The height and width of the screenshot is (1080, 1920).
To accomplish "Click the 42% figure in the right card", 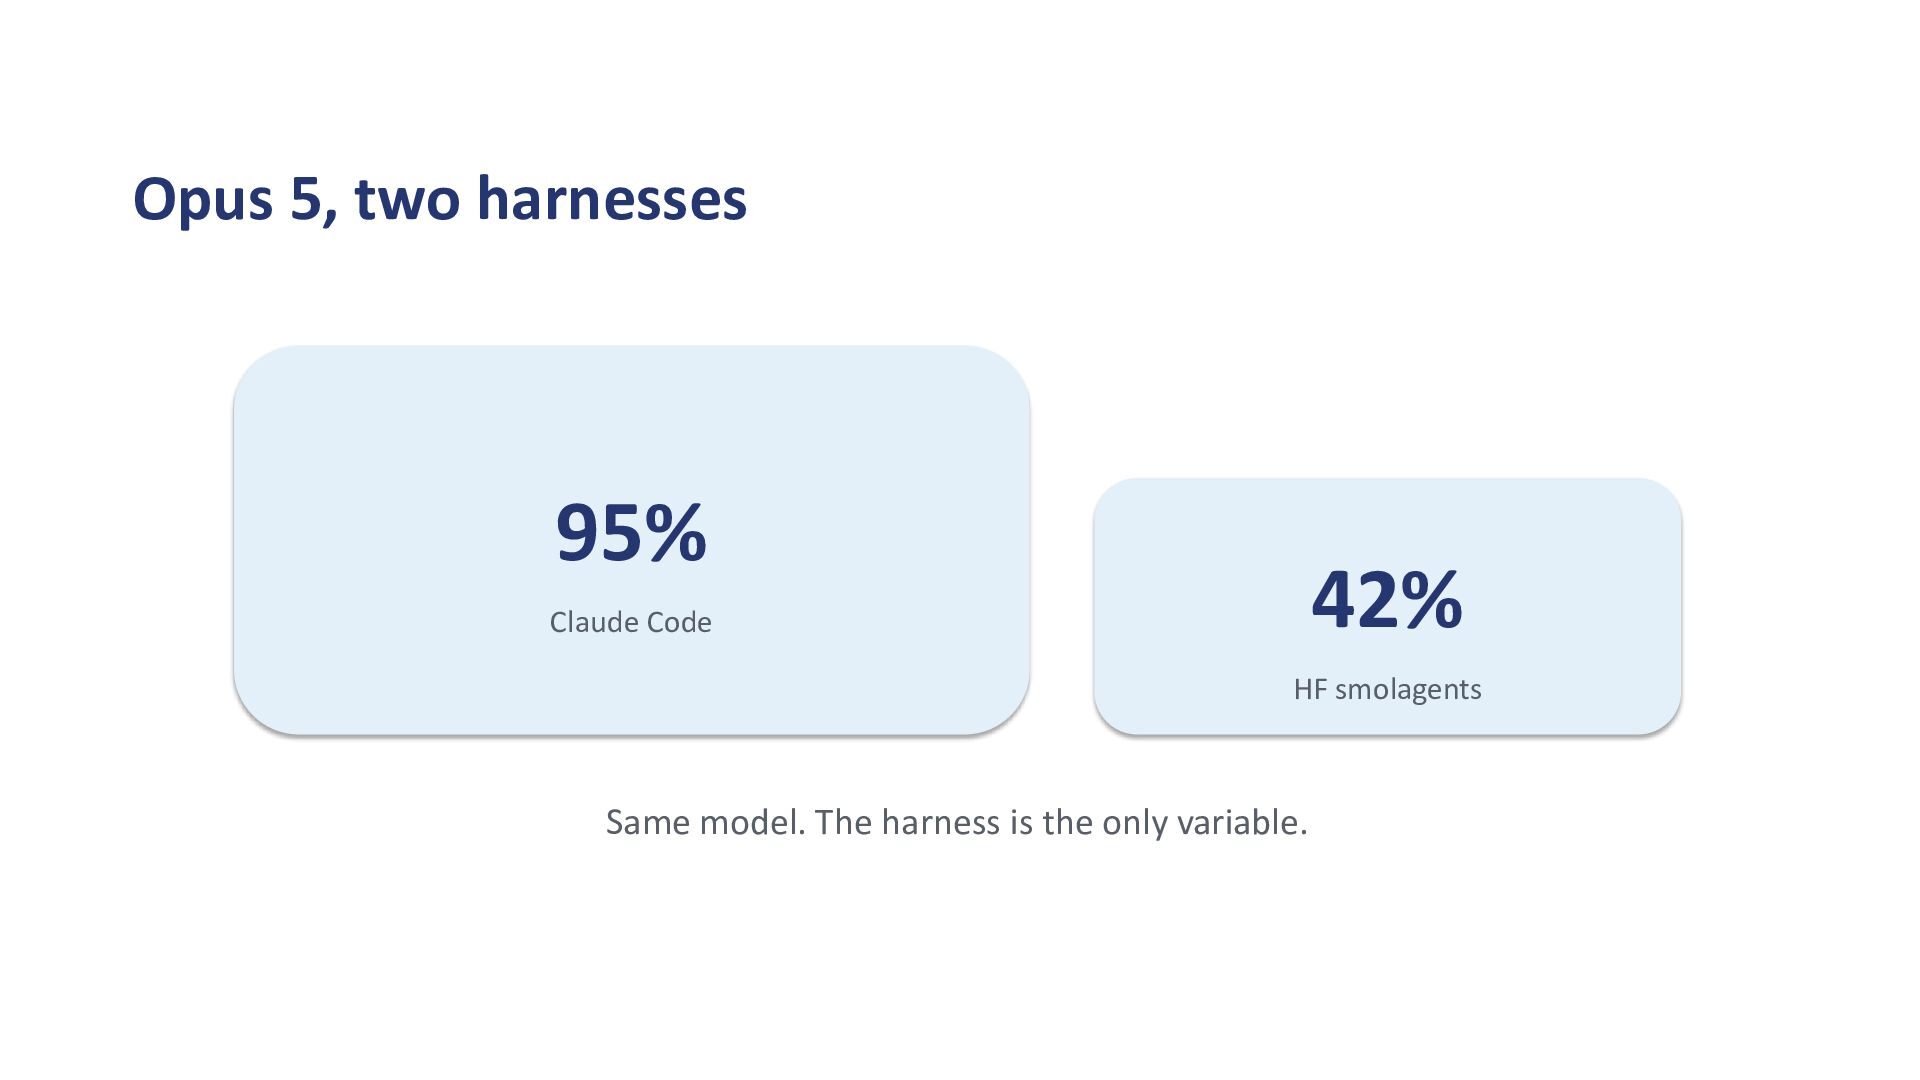I will pyautogui.click(x=1387, y=600).
